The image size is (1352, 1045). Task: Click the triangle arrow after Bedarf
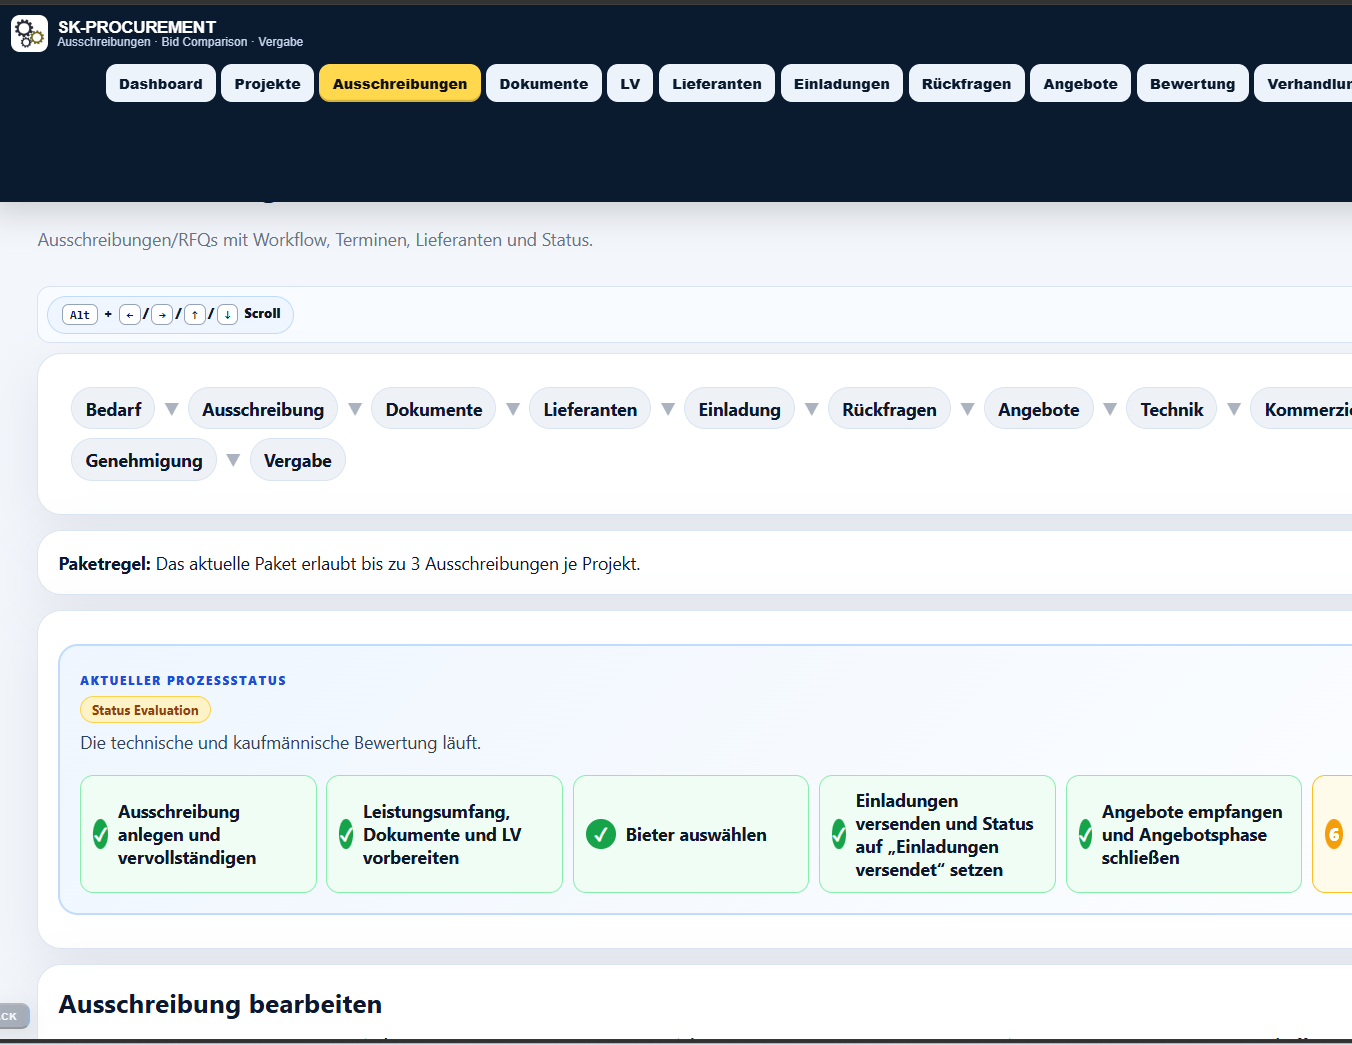(172, 409)
